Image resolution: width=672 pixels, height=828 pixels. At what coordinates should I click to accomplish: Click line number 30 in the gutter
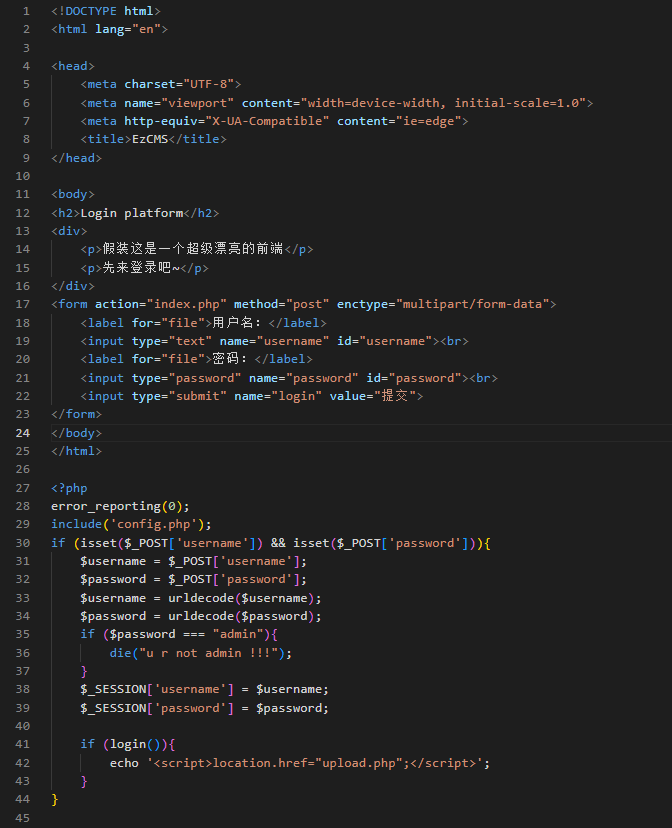tap(23, 543)
